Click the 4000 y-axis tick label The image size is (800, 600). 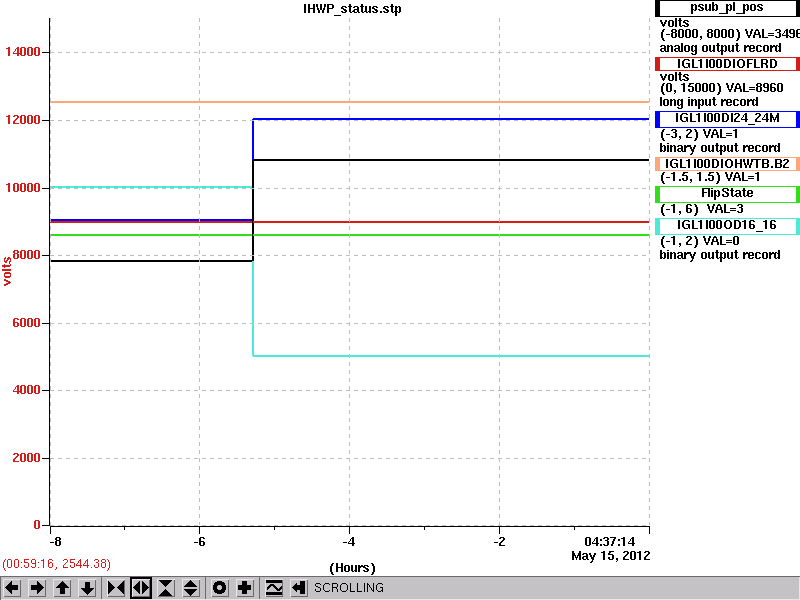click(x=26, y=390)
